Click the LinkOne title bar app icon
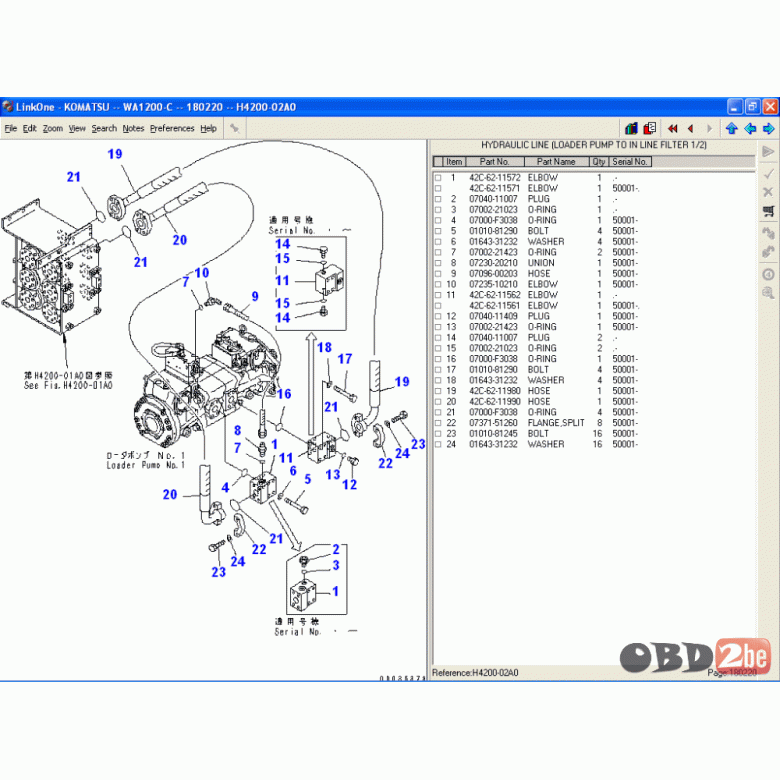Image resolution: width=780 pixels, height=780 pixels. coord(7,106)
